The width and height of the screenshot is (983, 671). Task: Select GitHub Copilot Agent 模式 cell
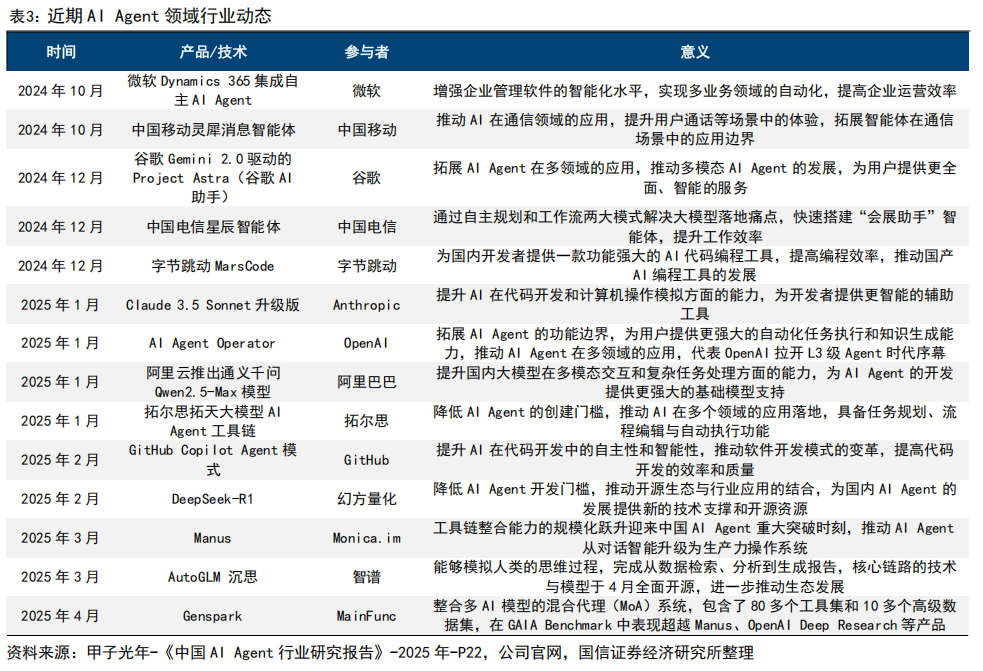click(213, 460)
